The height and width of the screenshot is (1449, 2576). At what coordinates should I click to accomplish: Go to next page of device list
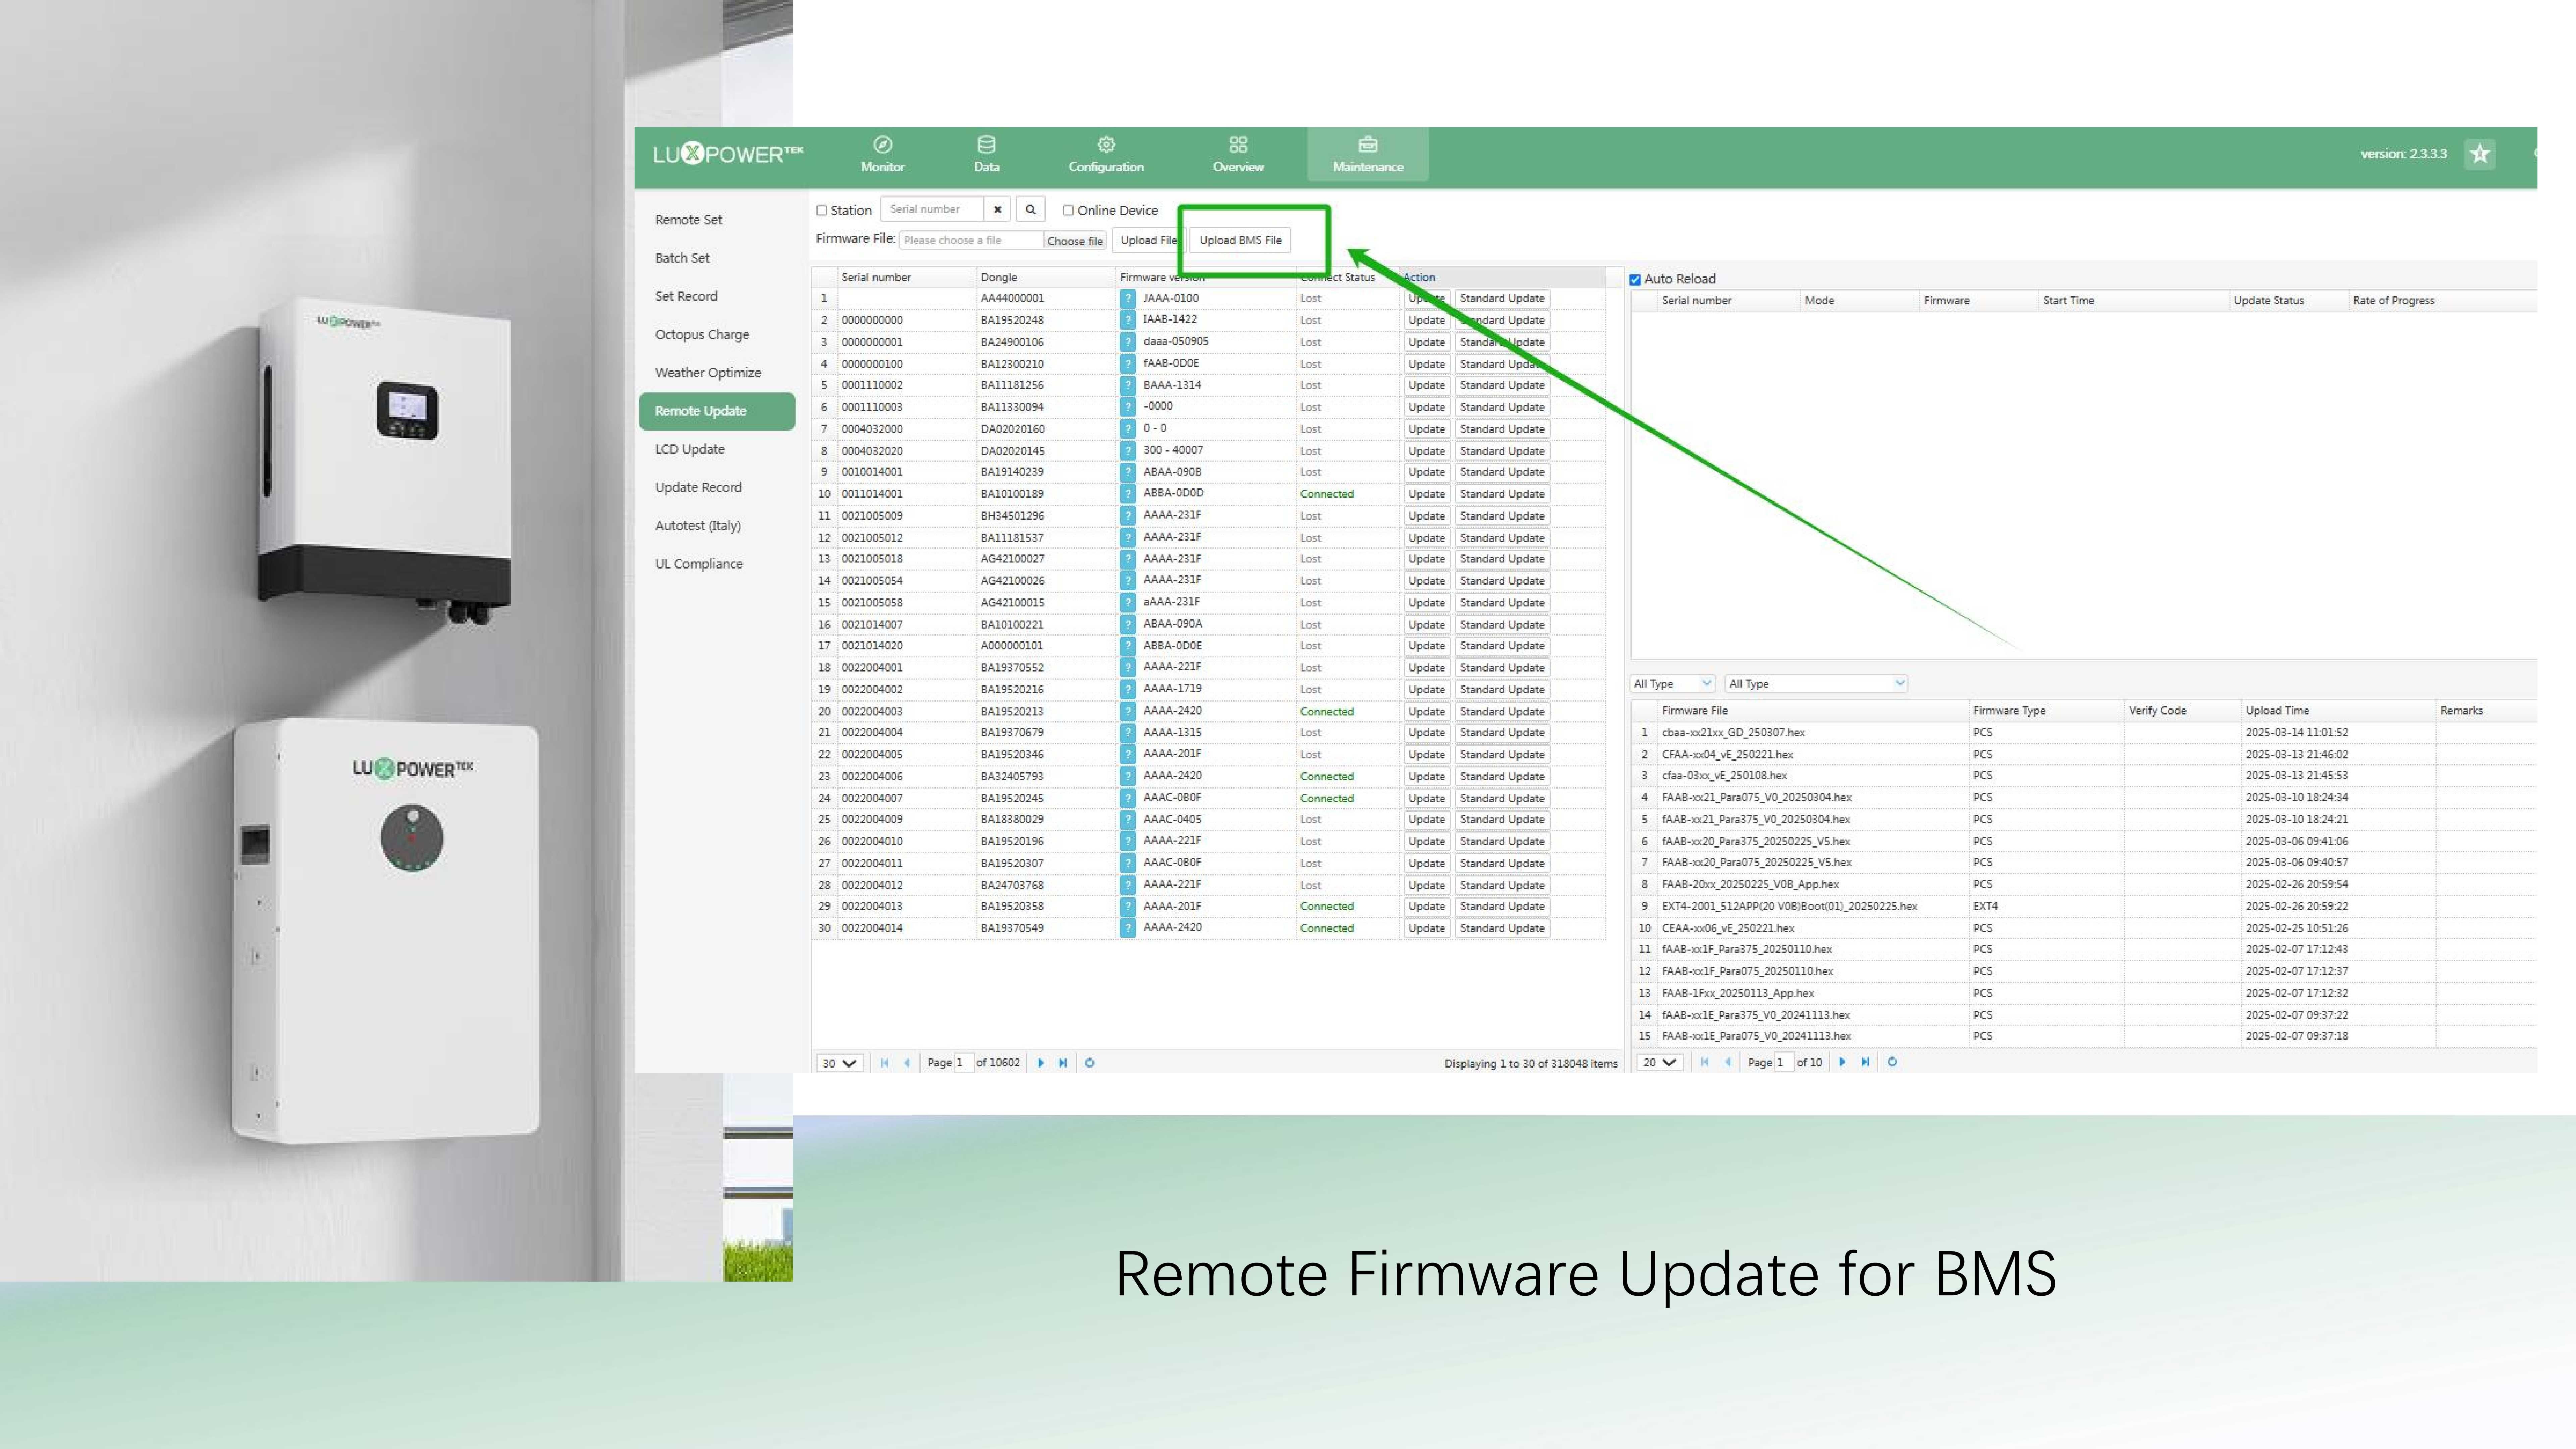pos(1041,1063)
